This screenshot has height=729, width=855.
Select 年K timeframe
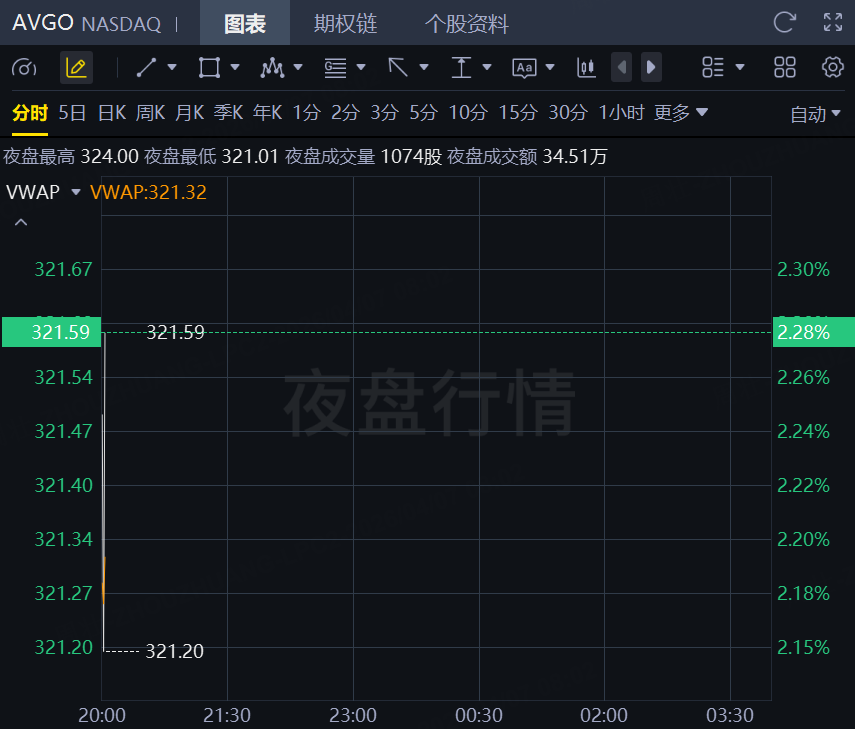point(267,113)
